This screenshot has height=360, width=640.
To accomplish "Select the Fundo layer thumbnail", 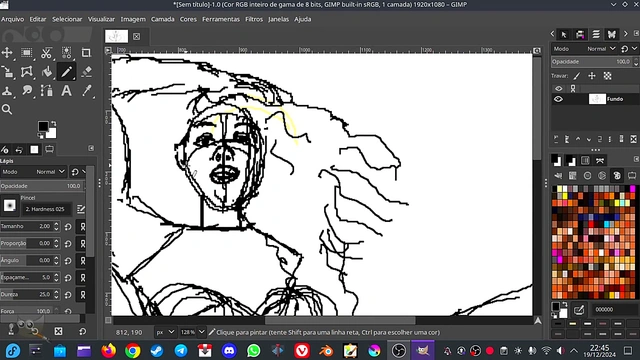I will [x=597, y=99].
